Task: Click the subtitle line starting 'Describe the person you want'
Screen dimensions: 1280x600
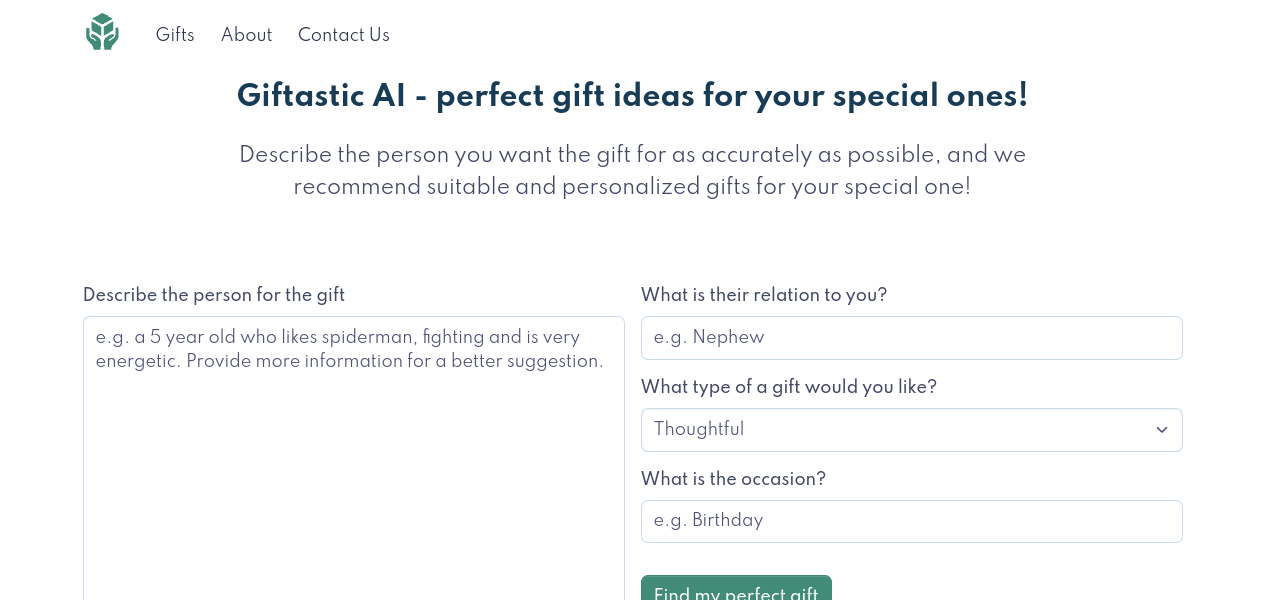Action: click(632, 155)
